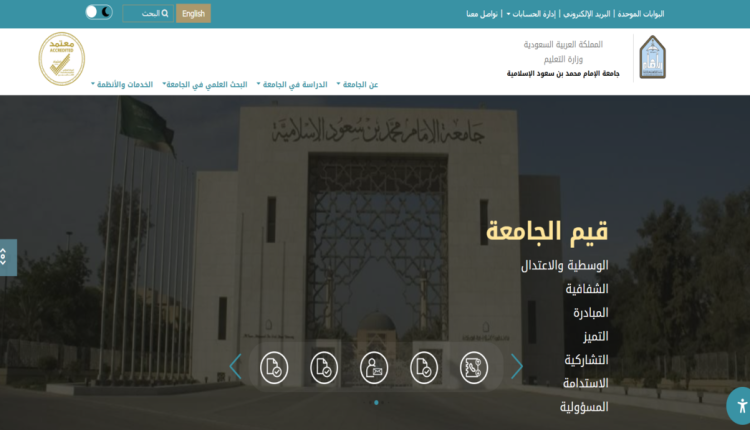This screenshot has width=750, height=430.
Task: Go to next carousel slide arrow
Action: point(517,367)
